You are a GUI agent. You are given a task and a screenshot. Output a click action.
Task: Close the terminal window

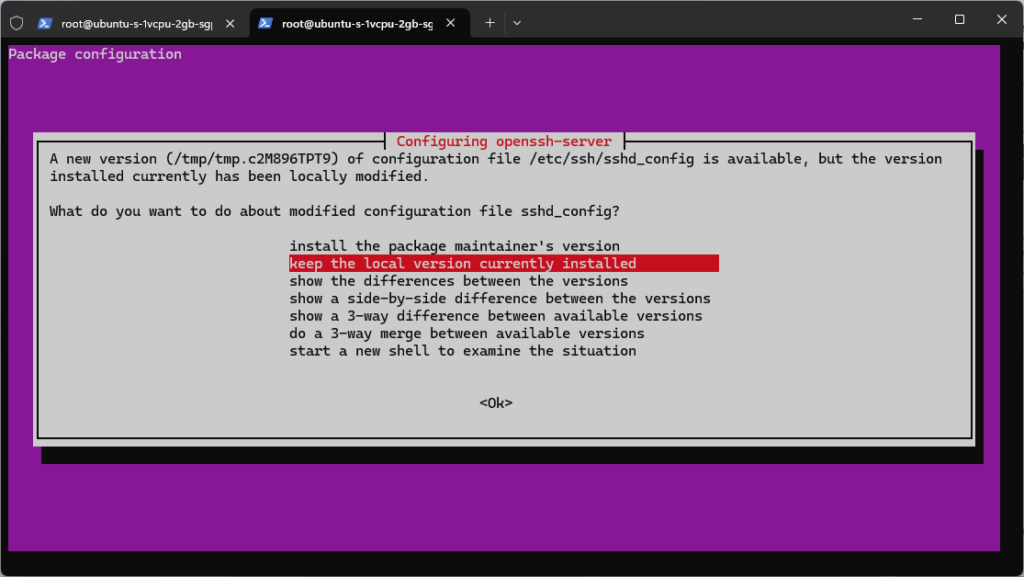pyautogui.click(x=1002, y=19)
